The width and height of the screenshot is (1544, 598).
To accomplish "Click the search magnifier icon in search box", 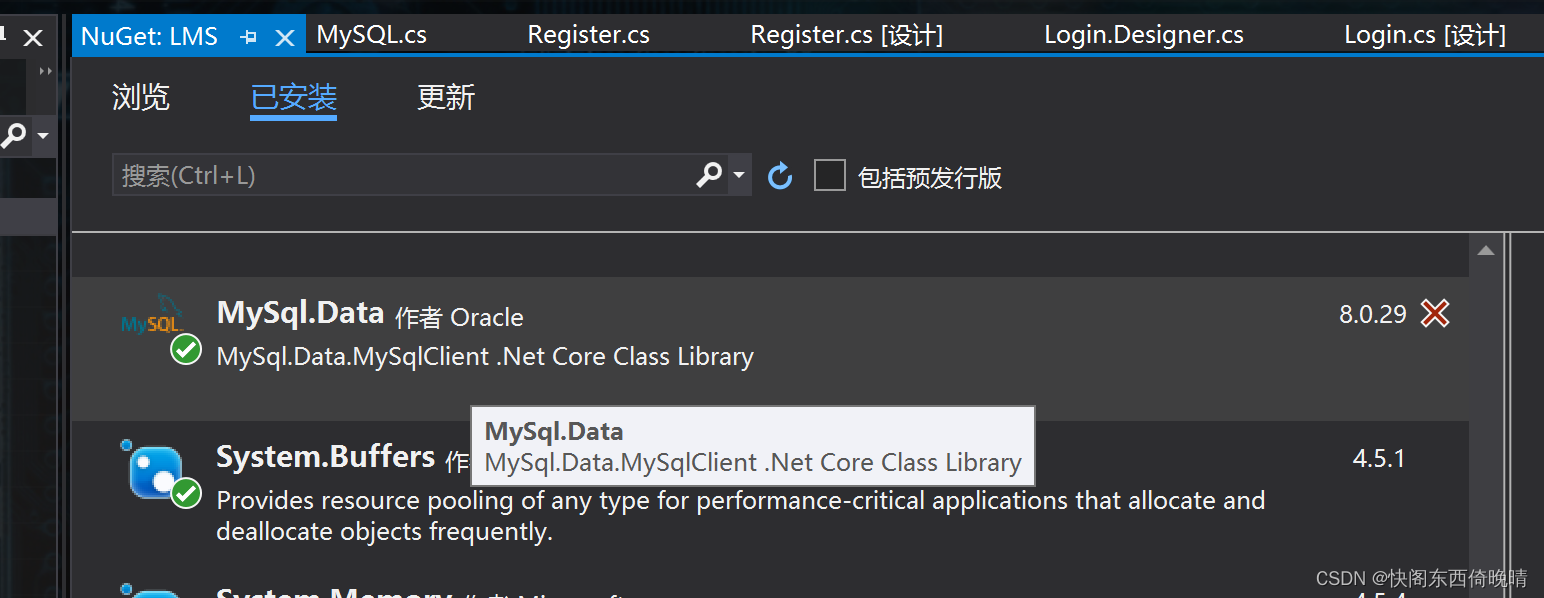I will coord(710,174).
